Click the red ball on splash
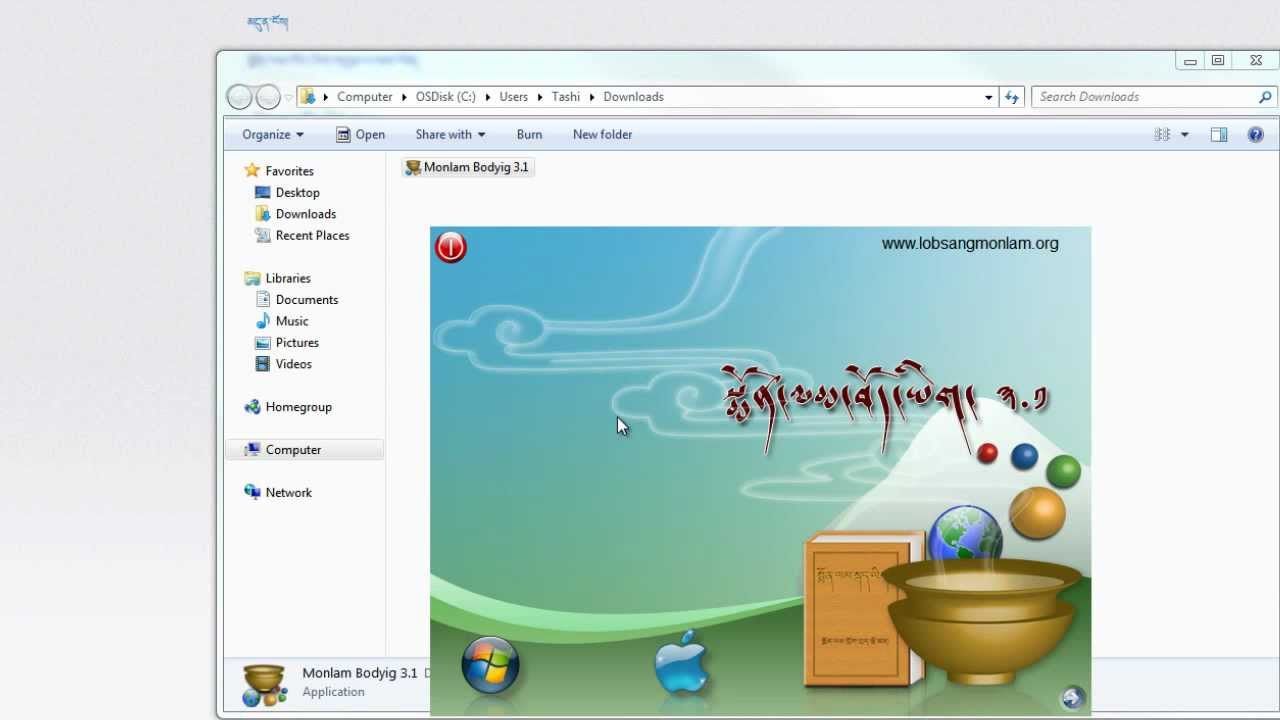The height and width of the screenshot is (720, 1280). point(988,453)
